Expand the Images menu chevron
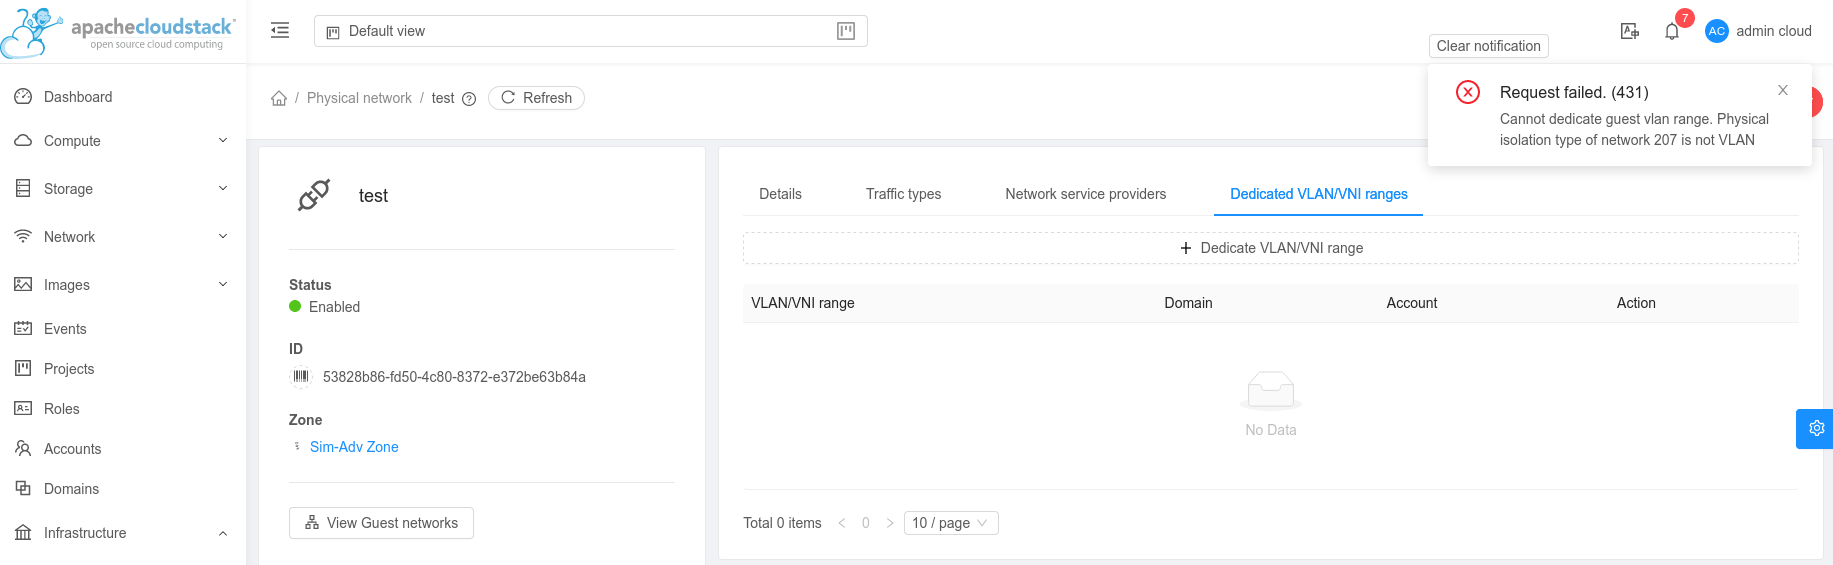Screen dimensions: 1833x565 click(223, 285)
